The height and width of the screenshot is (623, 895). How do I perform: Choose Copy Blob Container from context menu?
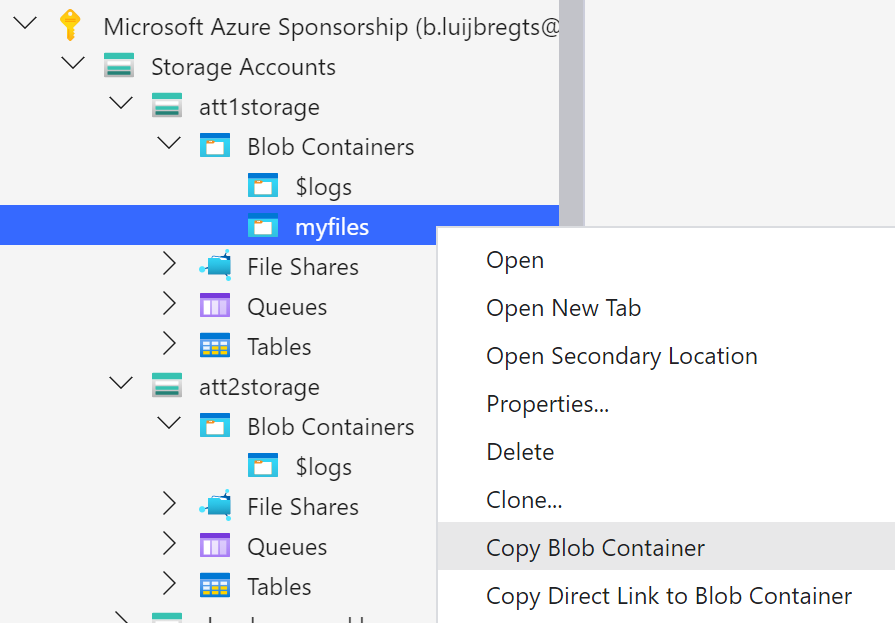coord(595,548)
